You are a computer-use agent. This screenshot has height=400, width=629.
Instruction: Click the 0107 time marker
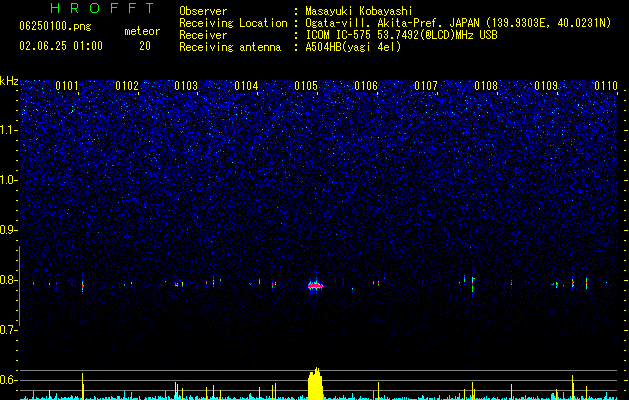tap(426, 86)
